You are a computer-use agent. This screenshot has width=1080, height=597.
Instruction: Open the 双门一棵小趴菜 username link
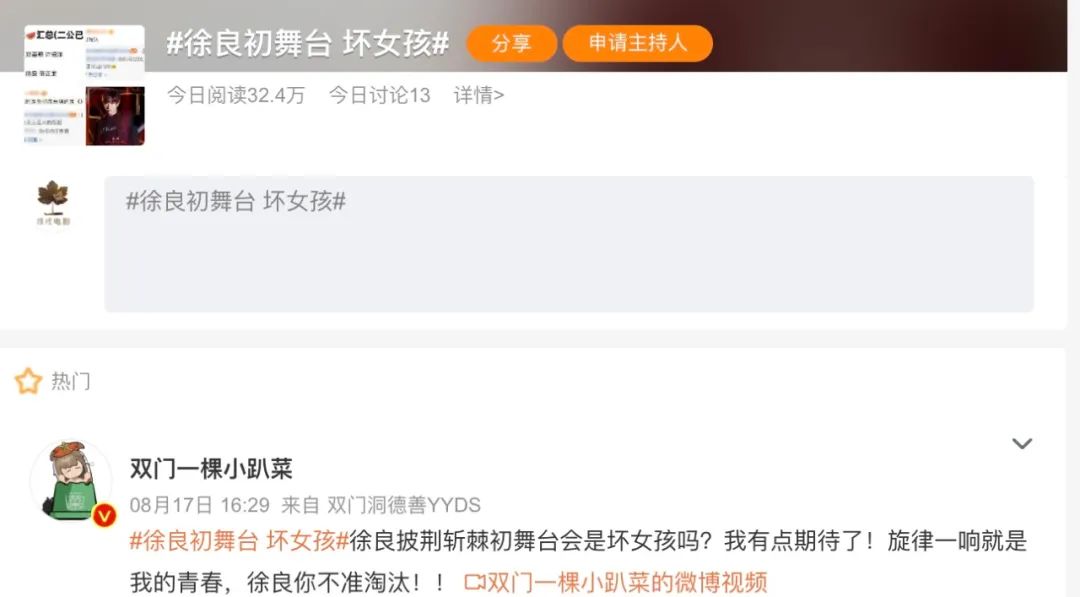click(211, 469)
